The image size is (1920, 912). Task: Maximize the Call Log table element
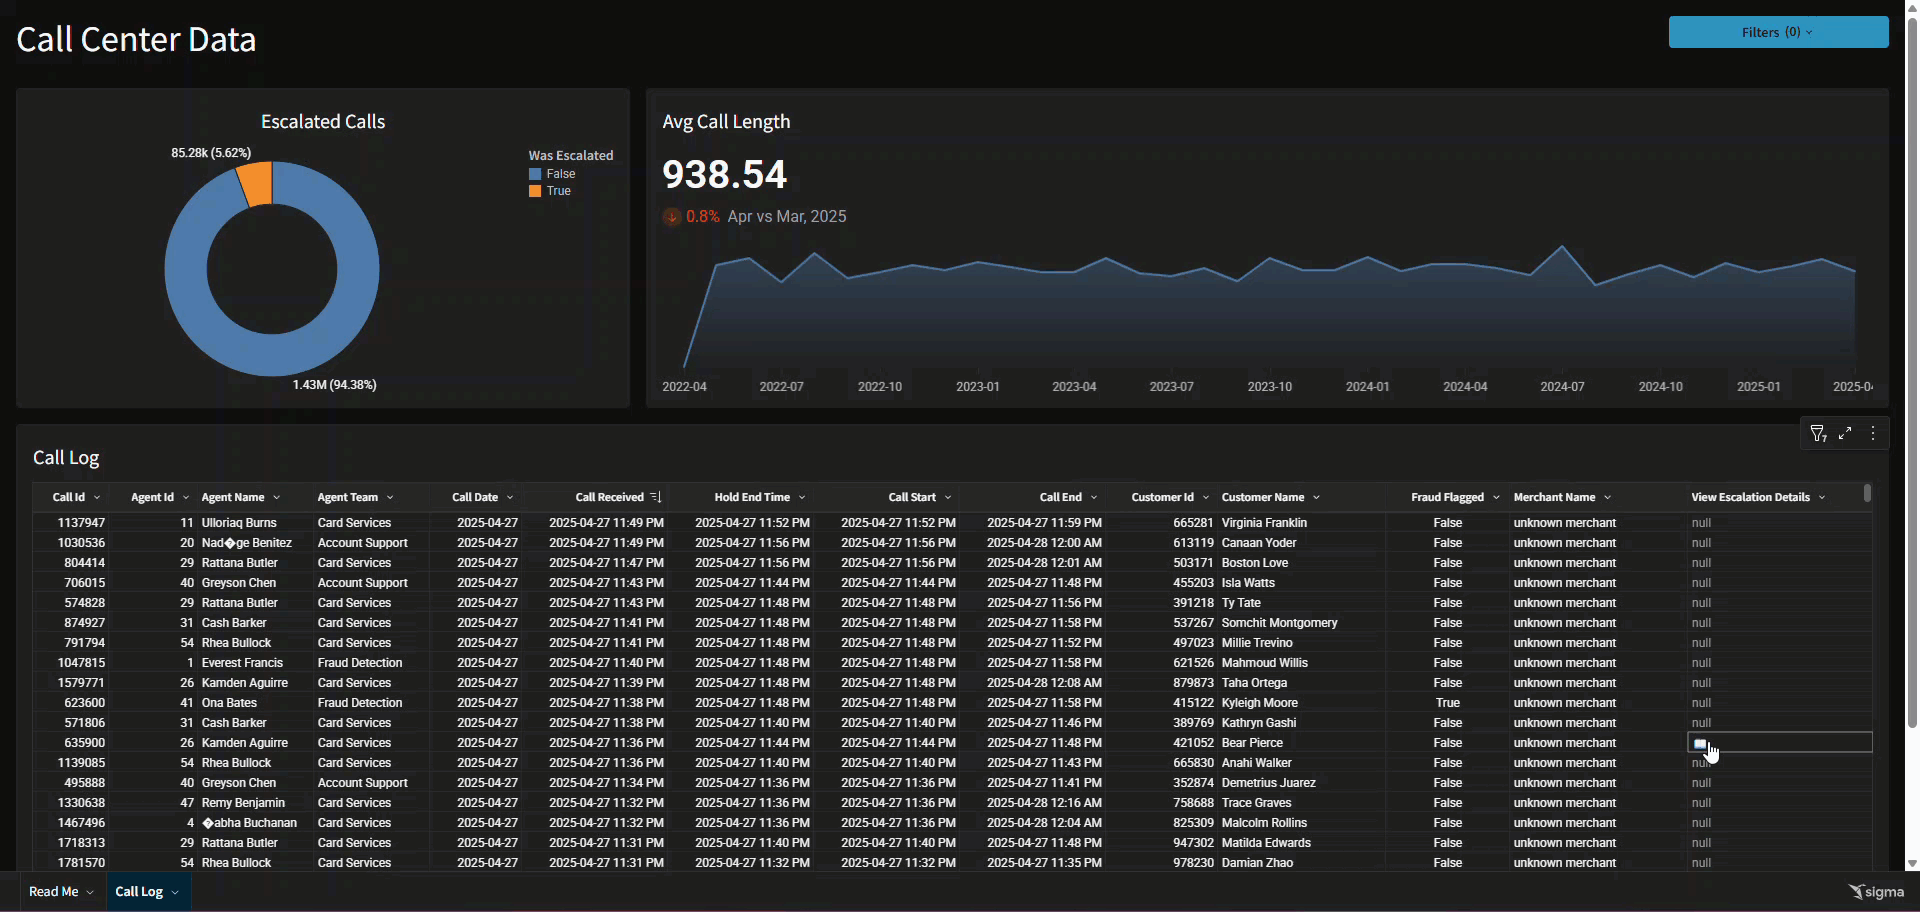point(1845,433)
